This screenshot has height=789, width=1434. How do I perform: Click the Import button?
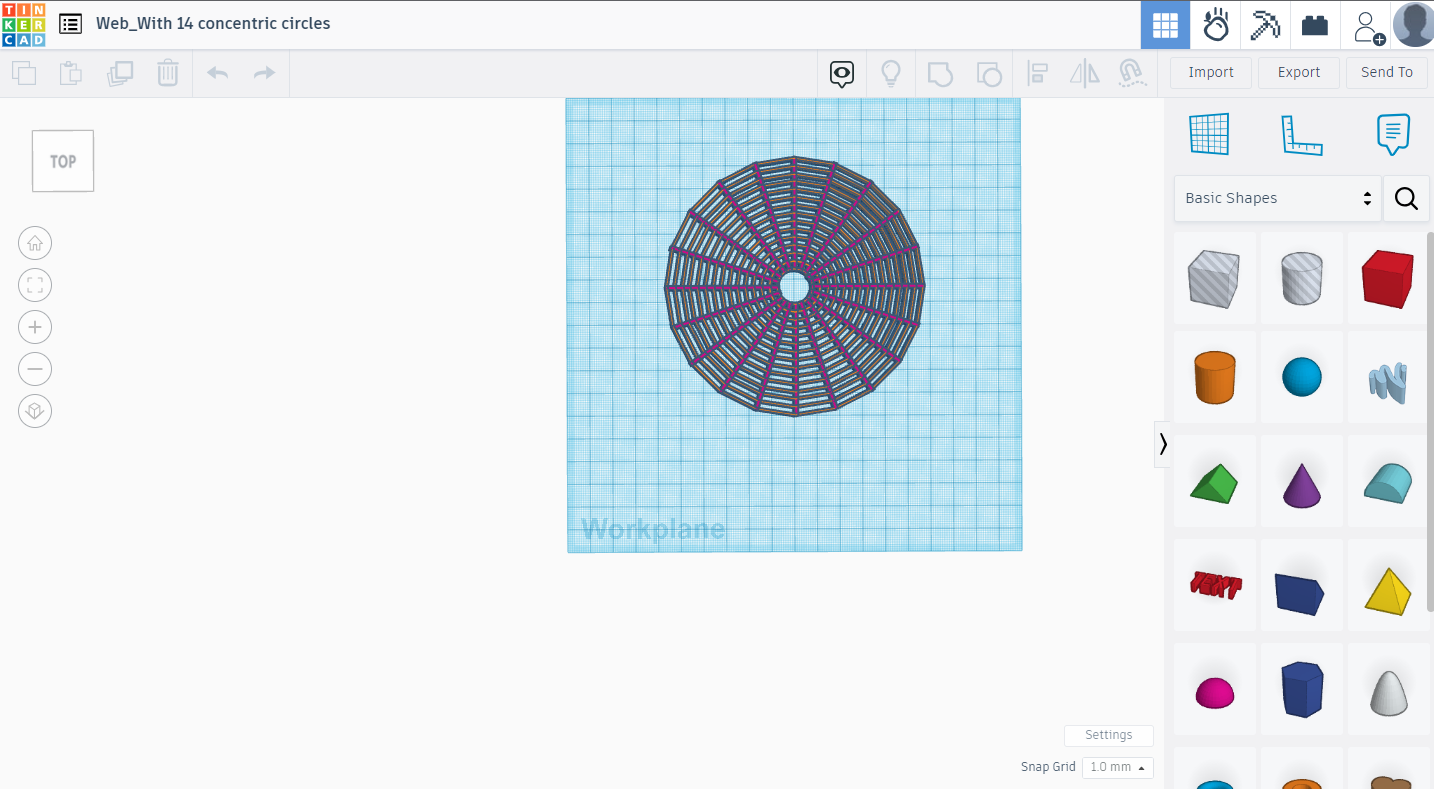pyautogui.click(x=1210, y=72)
